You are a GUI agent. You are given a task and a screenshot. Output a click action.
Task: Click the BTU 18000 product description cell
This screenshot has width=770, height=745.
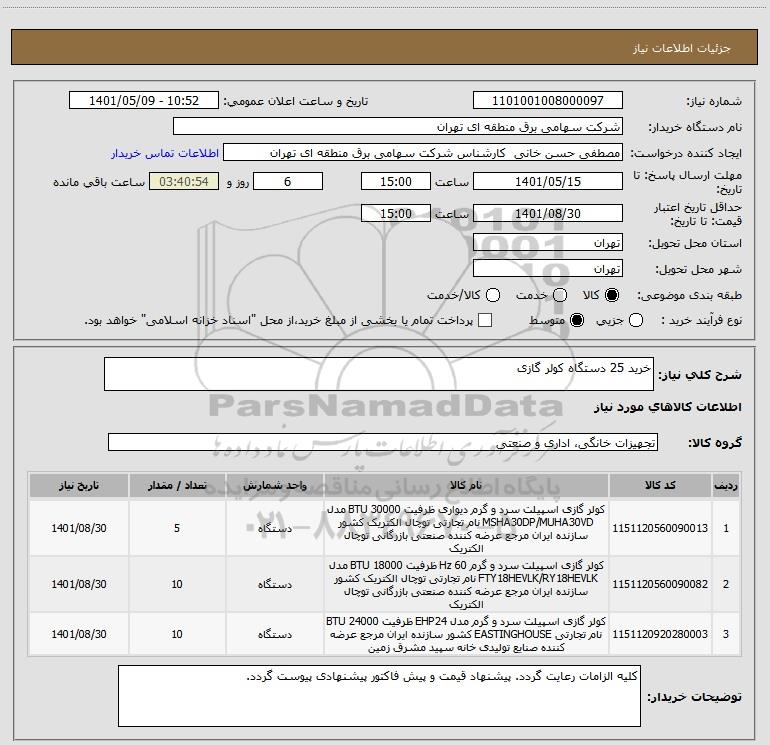point(466,584)
